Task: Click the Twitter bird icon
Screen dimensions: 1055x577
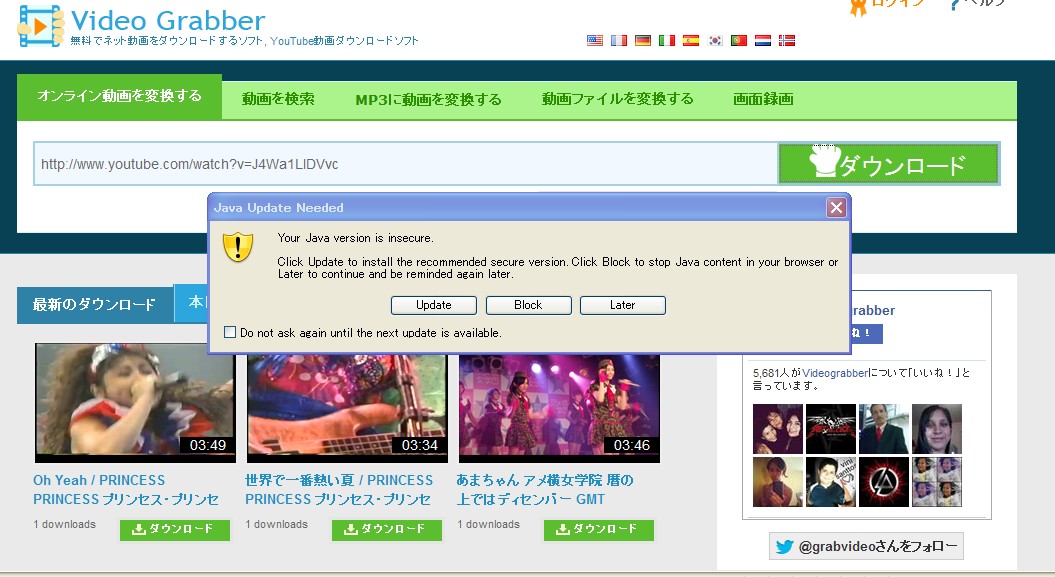Action: [x=785, y=547]
